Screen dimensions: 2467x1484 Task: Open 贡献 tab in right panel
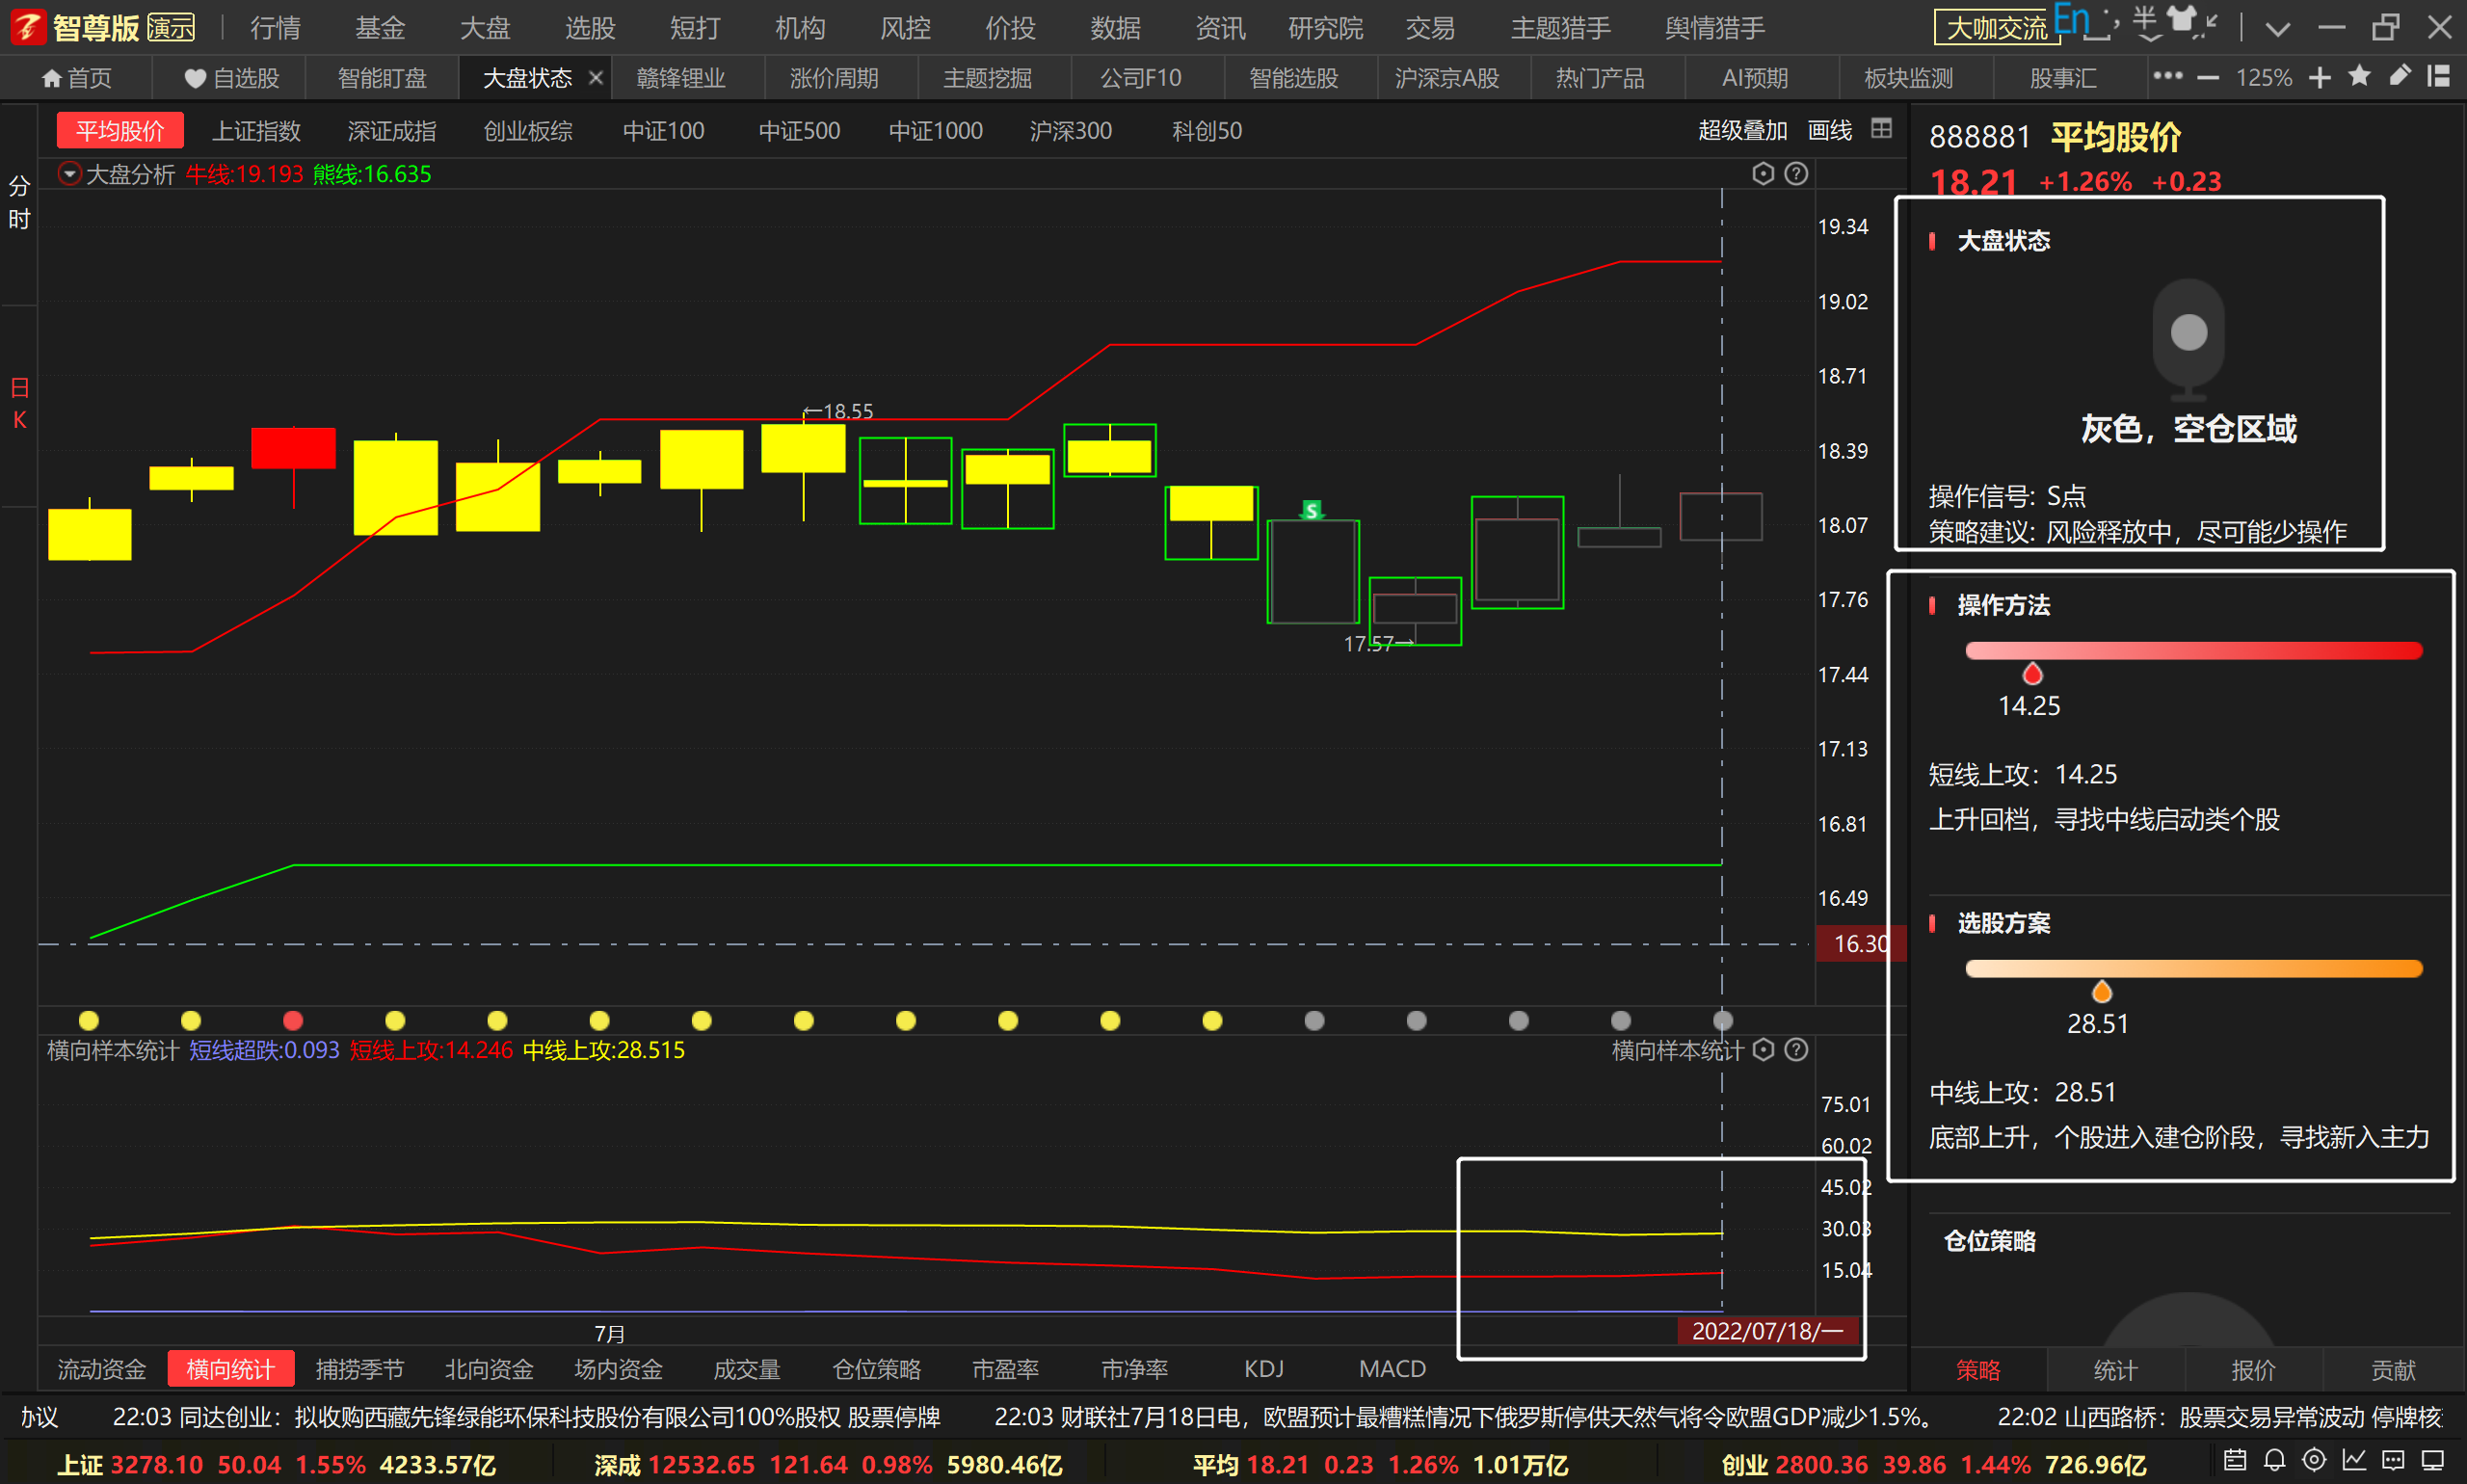pos(2392,1370)
